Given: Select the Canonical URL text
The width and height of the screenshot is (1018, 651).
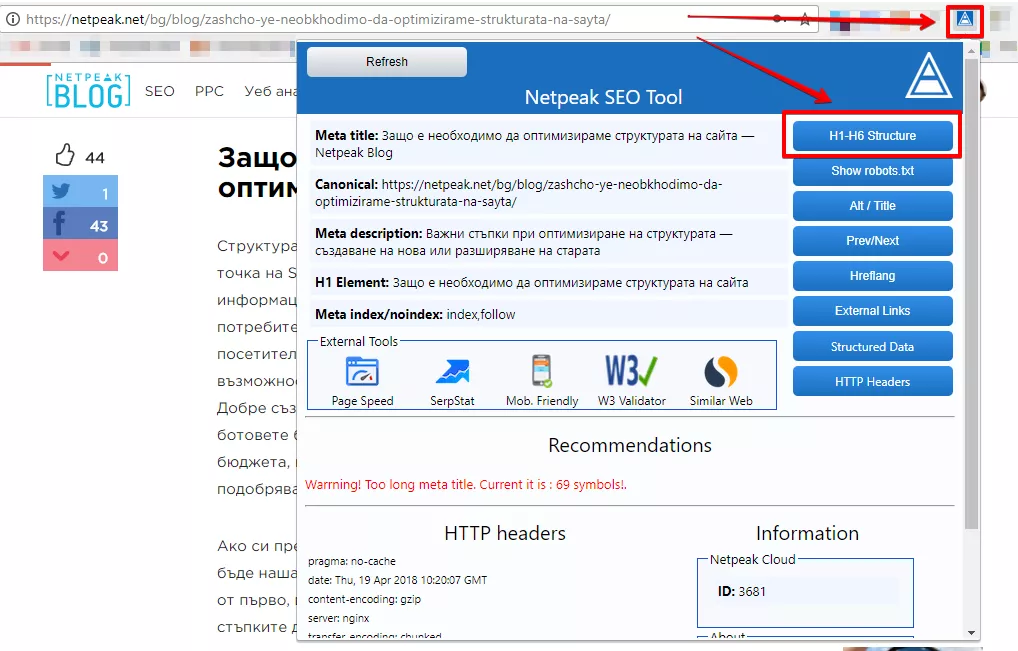Looking at the screenshot, I should pos(518,193).
